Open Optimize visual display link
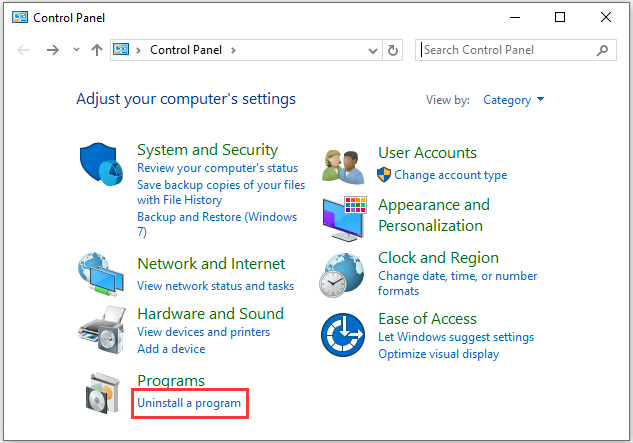The image size is (633, 443). [438, 354]
